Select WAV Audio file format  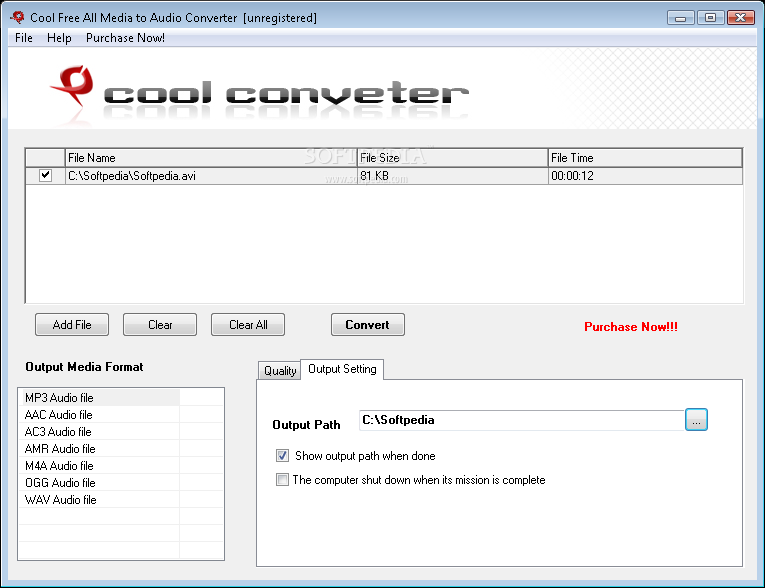(99, 500)
